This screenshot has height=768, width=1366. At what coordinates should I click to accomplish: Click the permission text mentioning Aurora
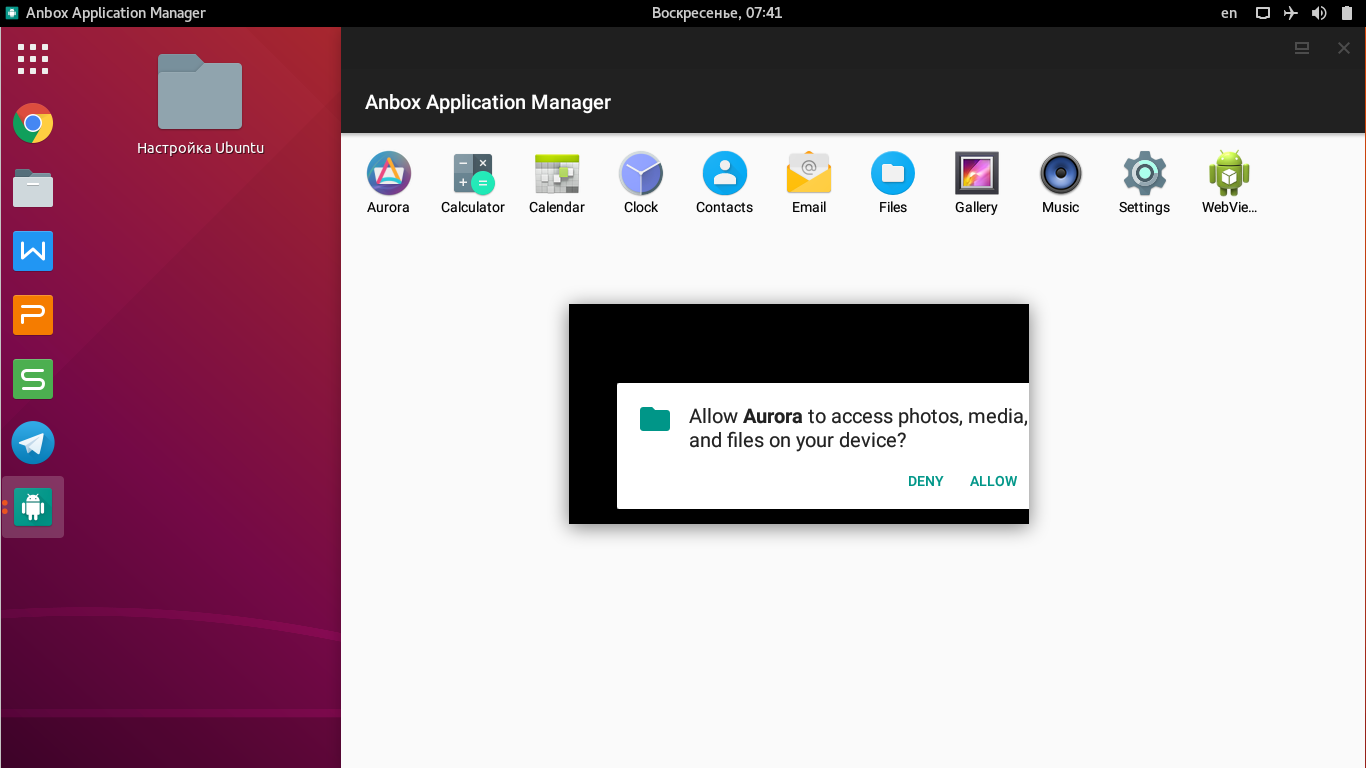click(858, 428)
